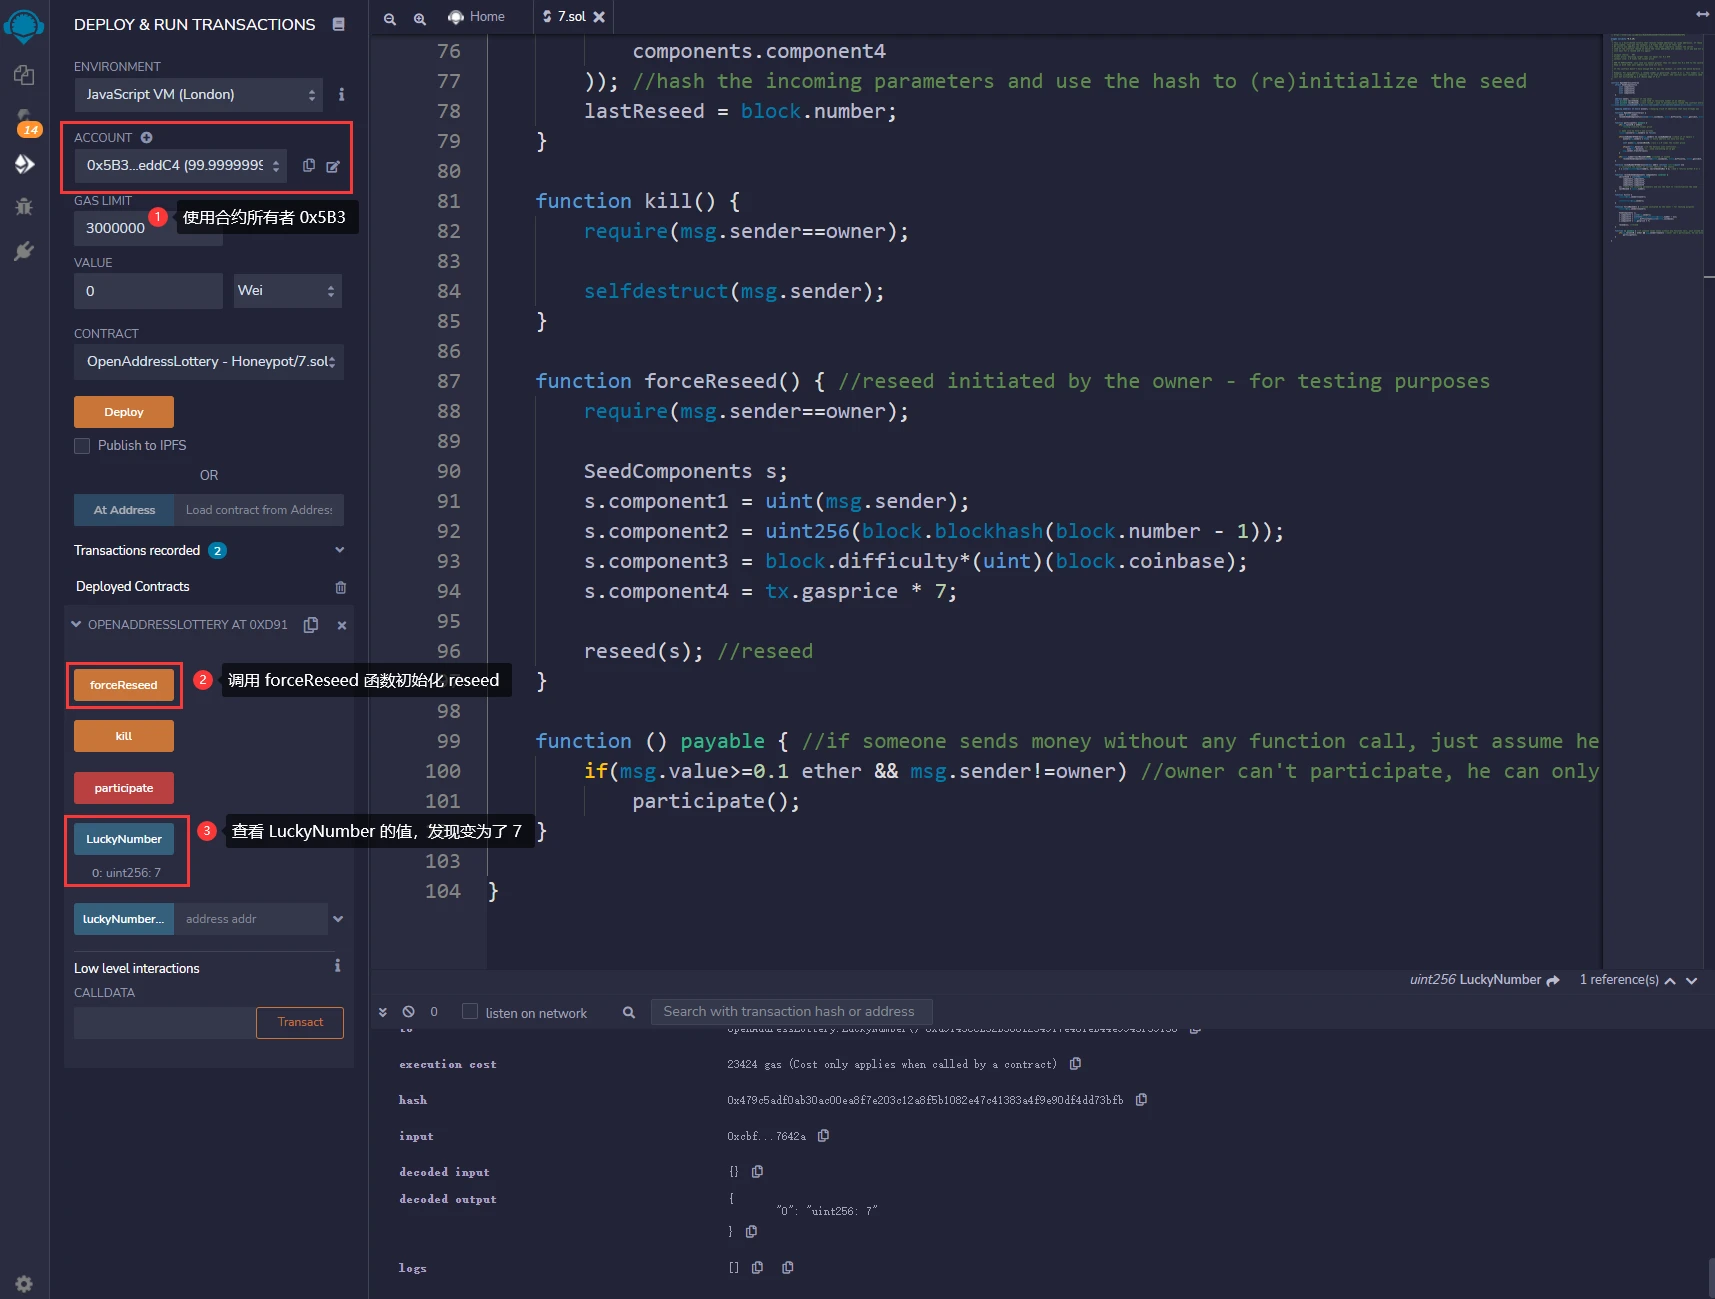This screenshot has width=1715, height=1299.
Task: Toggle listen on network checkbox
Action: click(470, 1012)
